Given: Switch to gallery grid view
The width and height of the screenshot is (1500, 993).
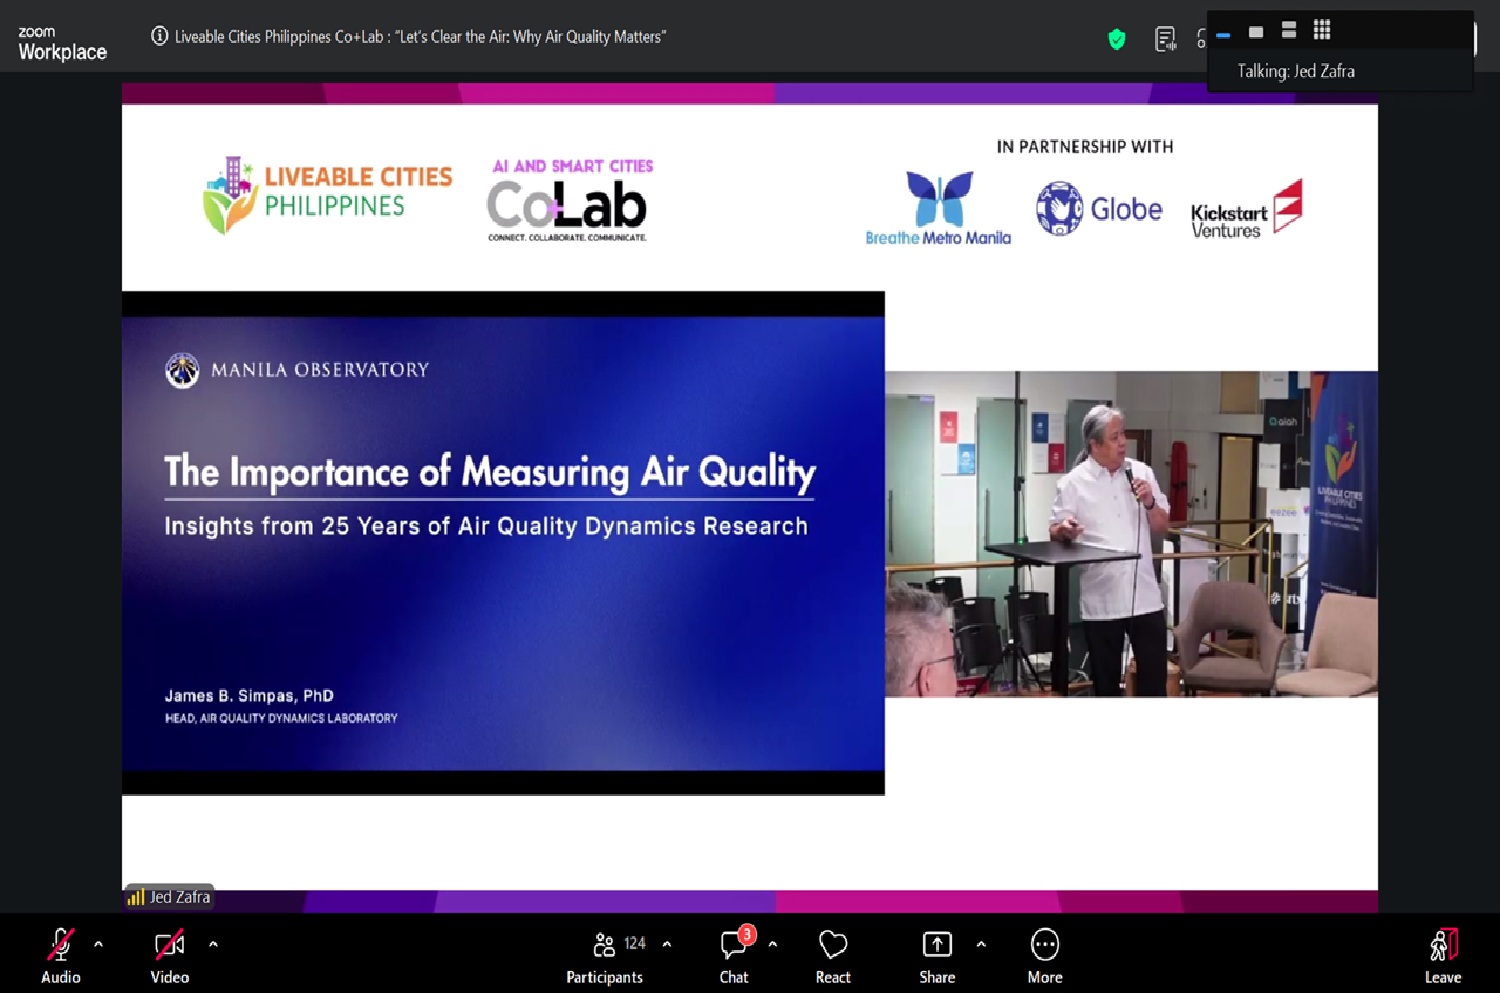Looking at the screenshot, I should coord(1322,30).
